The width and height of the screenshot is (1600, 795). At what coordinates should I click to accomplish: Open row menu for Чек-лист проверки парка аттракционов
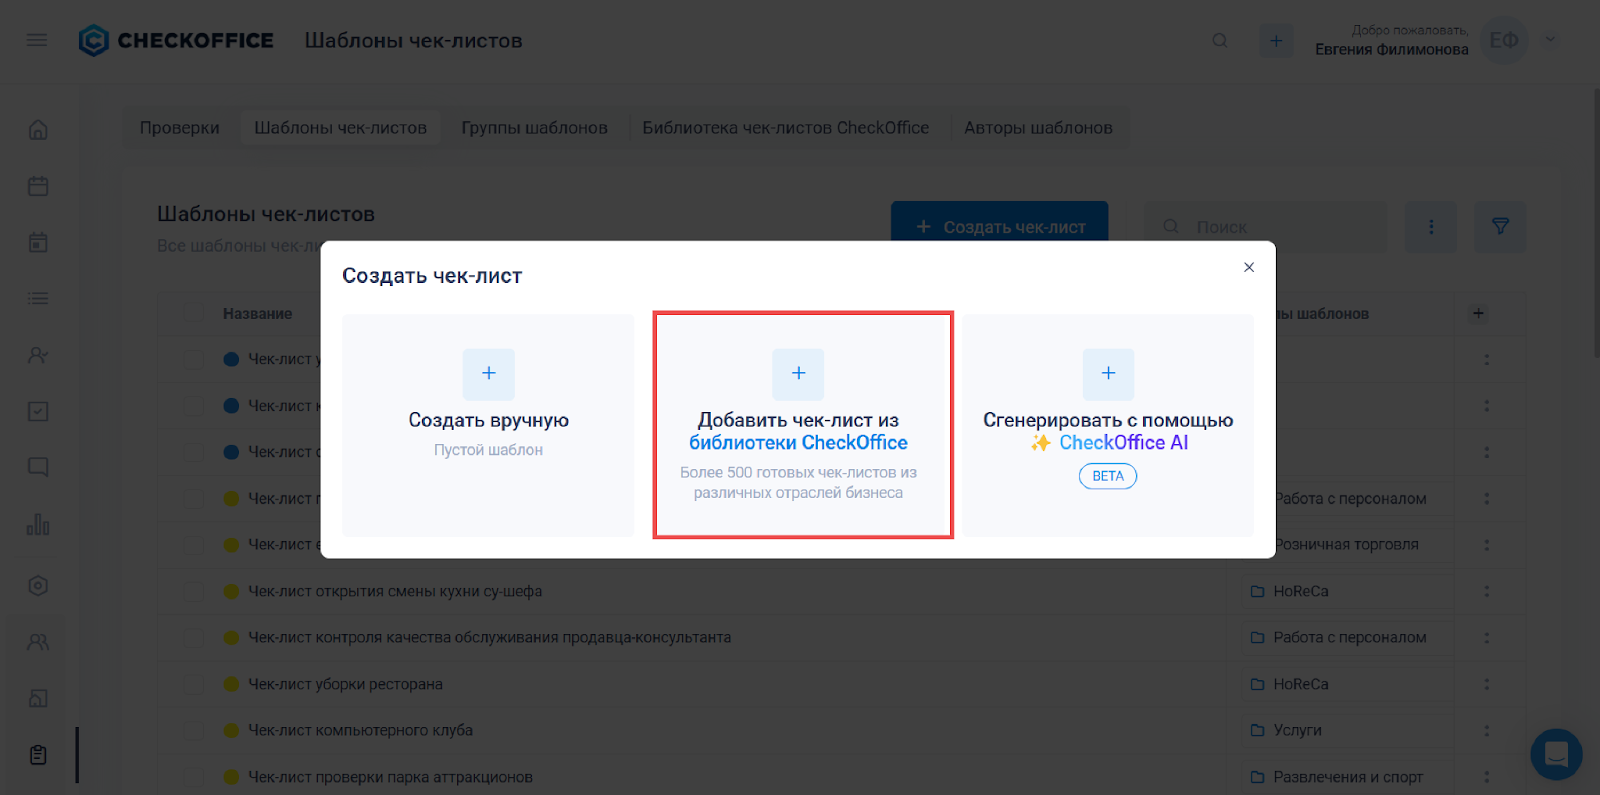click(x=1487, y=777)
